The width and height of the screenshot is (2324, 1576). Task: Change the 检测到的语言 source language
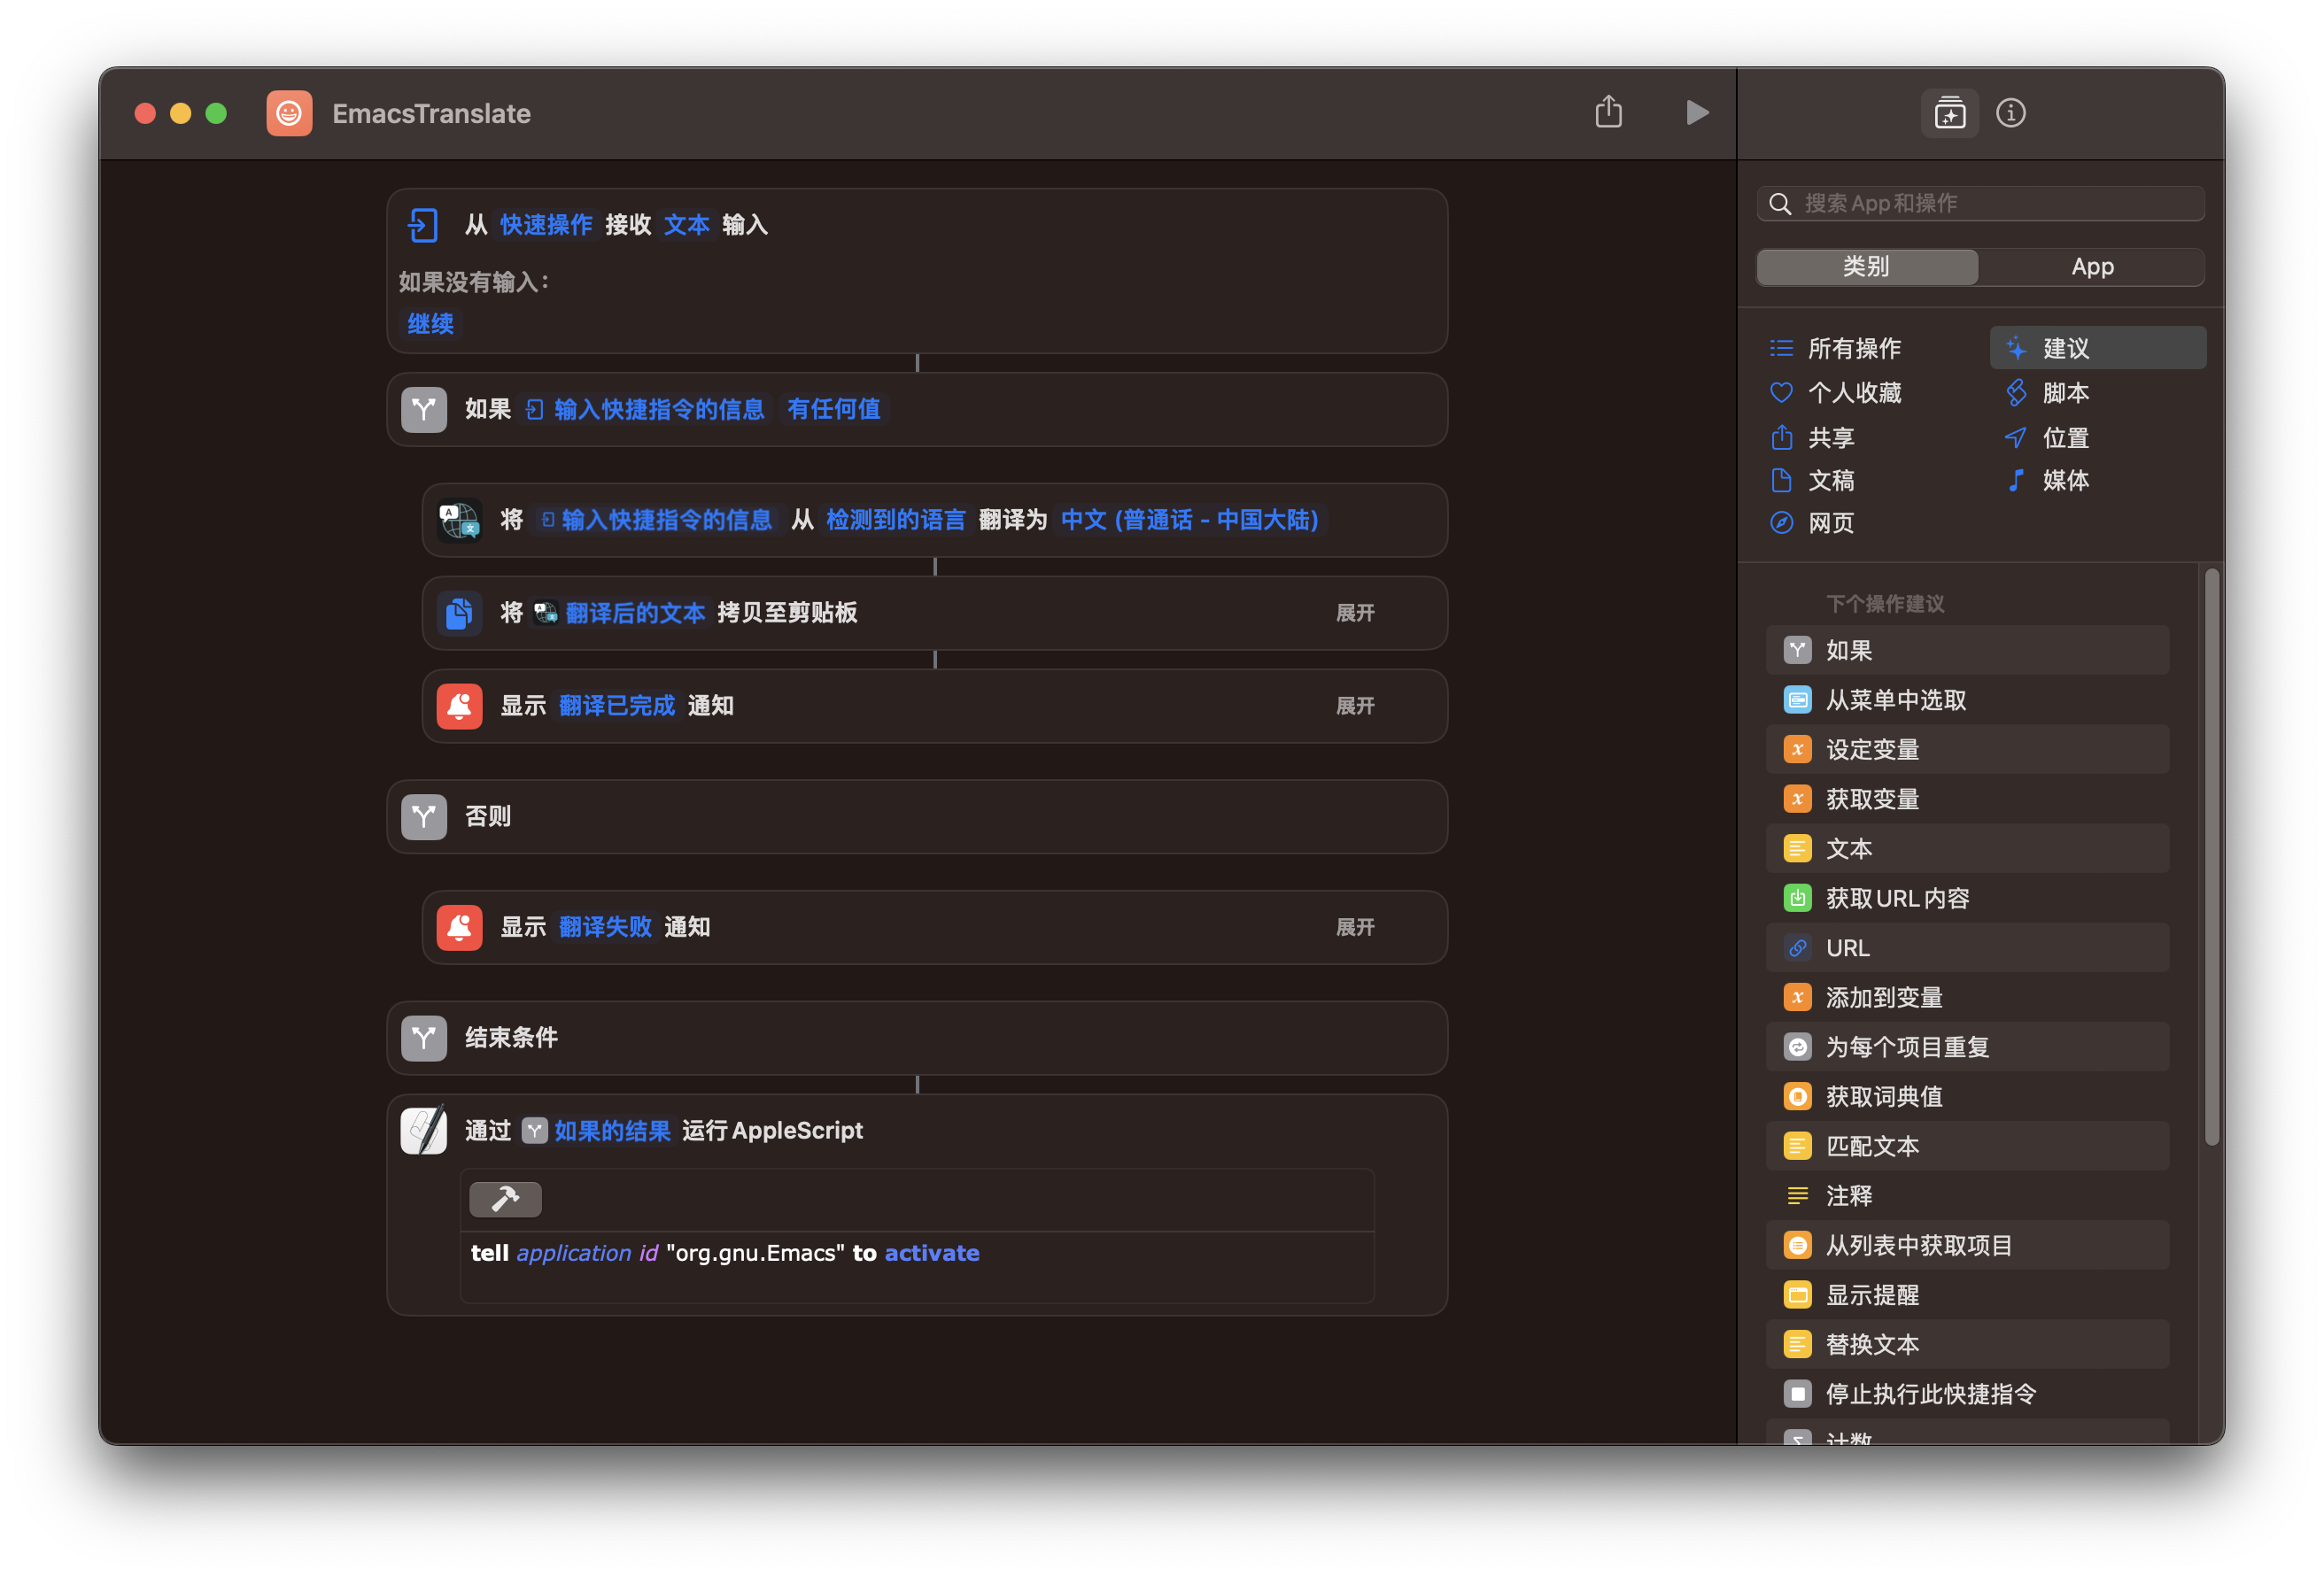pyautogui.click(x=895, y=520)
